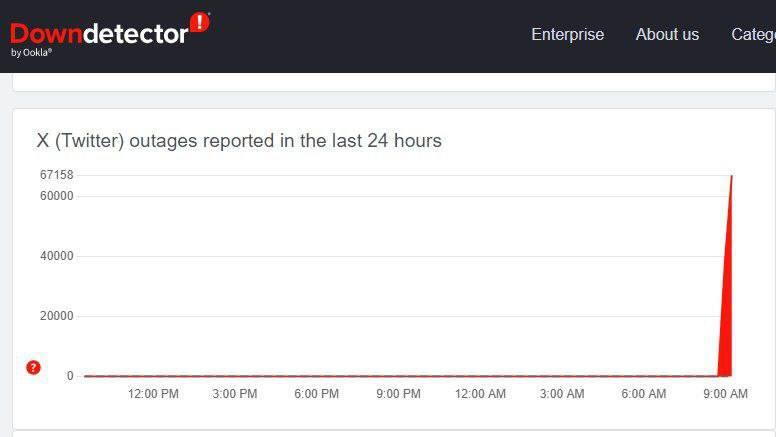Viewport: 776px width, 437px height.
Task: Click the 67158 y-axis label
Action: coord(56,175)
